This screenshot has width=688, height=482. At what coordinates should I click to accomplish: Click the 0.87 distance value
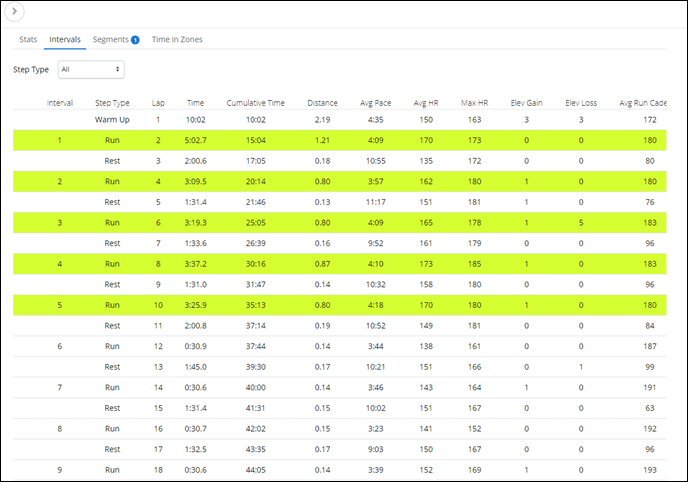point(322,264)
